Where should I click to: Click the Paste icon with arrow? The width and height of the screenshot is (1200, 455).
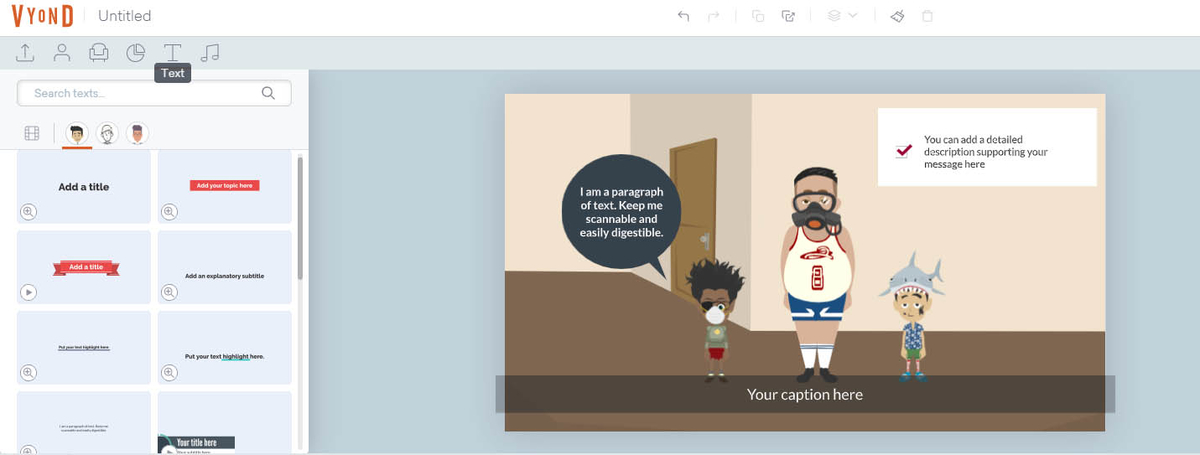point(788,16)
